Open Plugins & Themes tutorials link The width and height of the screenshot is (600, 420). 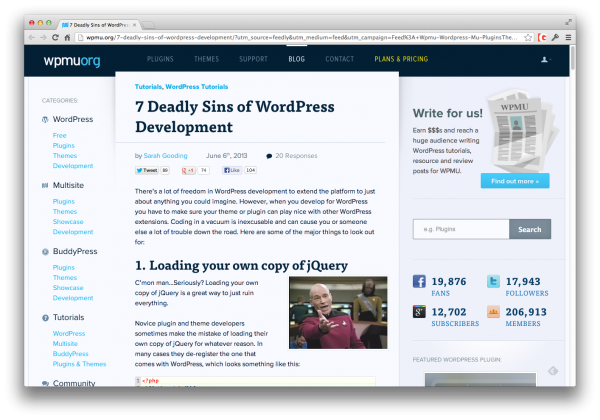pos(79,364)
